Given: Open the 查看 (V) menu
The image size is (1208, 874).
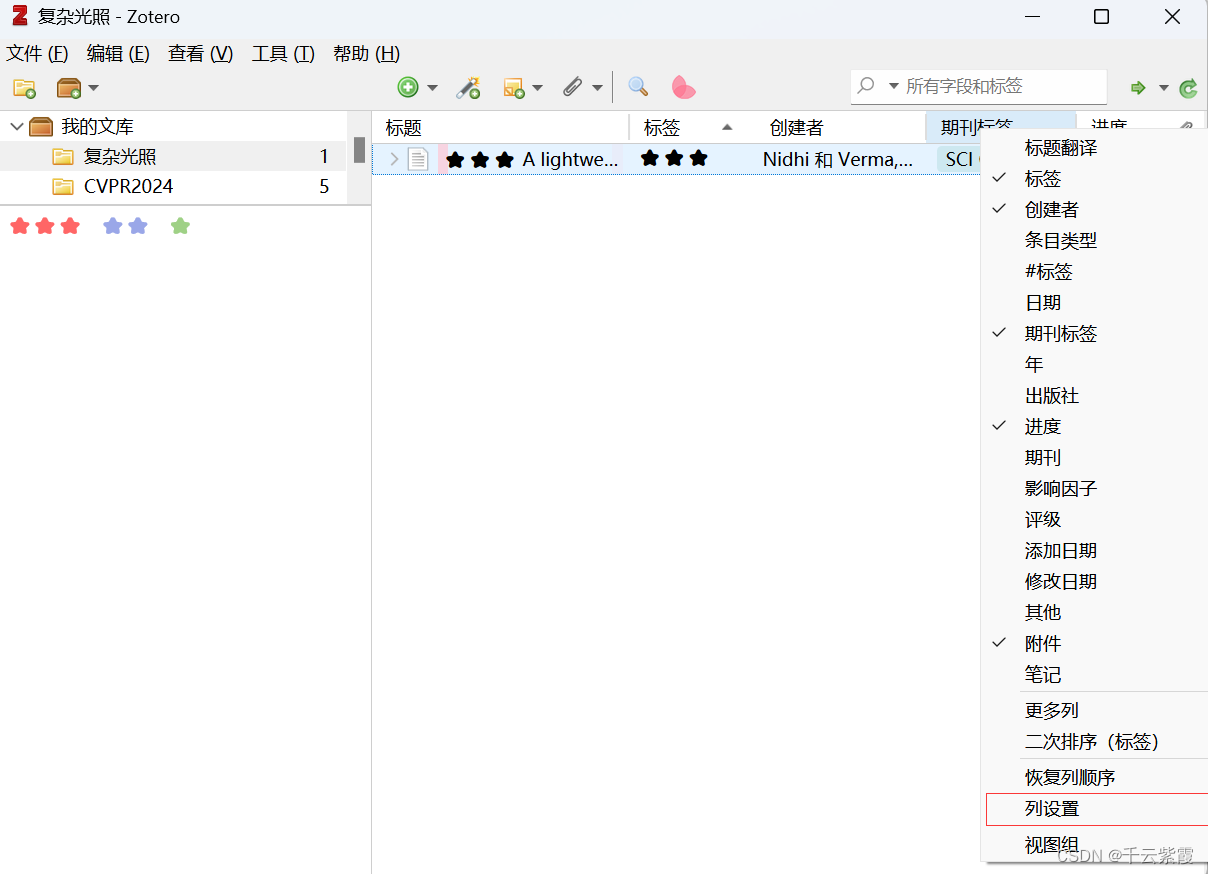Looking at the screenshot, I should (200, 54).
